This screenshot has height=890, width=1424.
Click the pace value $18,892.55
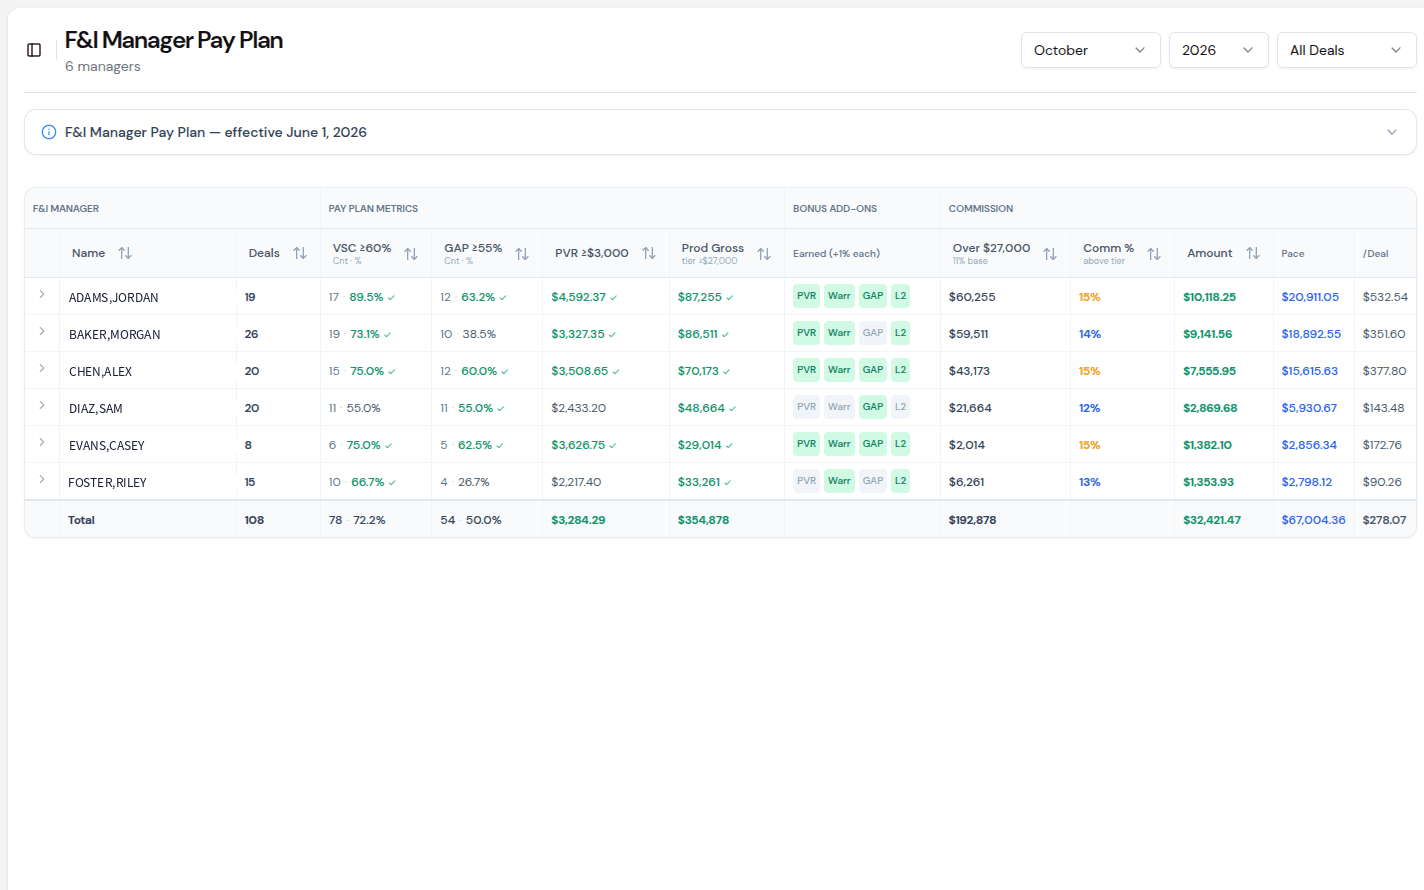click(x=1311, y=334)
